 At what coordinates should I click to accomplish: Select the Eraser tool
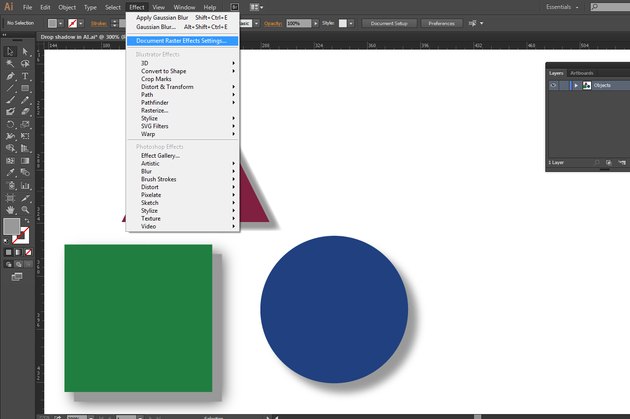25,112
